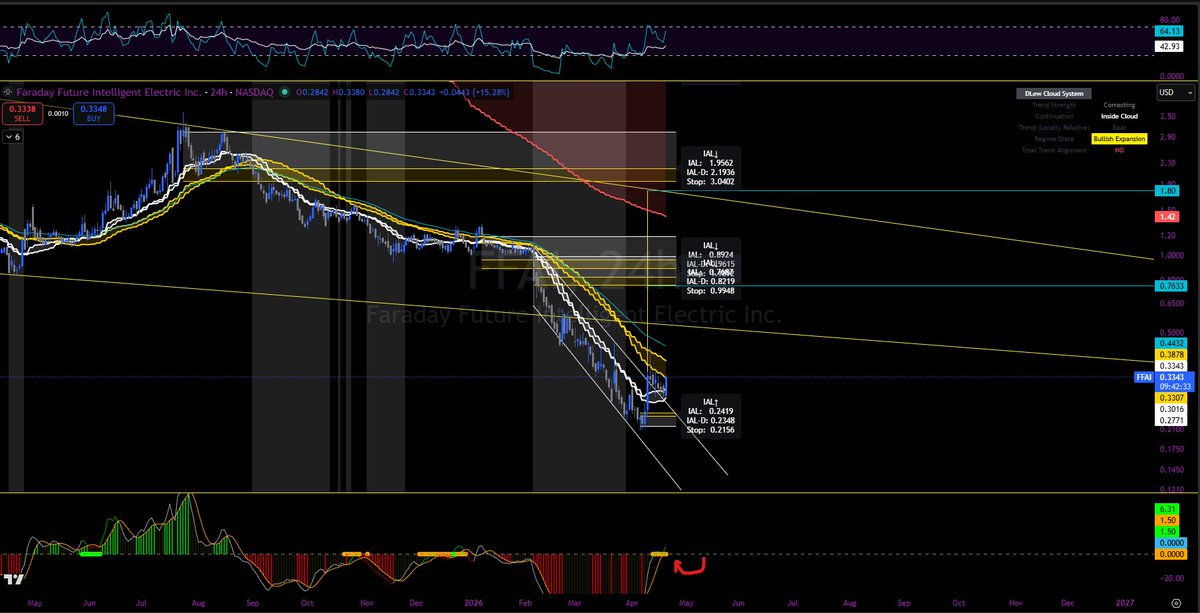Click the 2026 year label on time axis
The width and height of the screenshot is (1200, 613).
click(473, 603)
